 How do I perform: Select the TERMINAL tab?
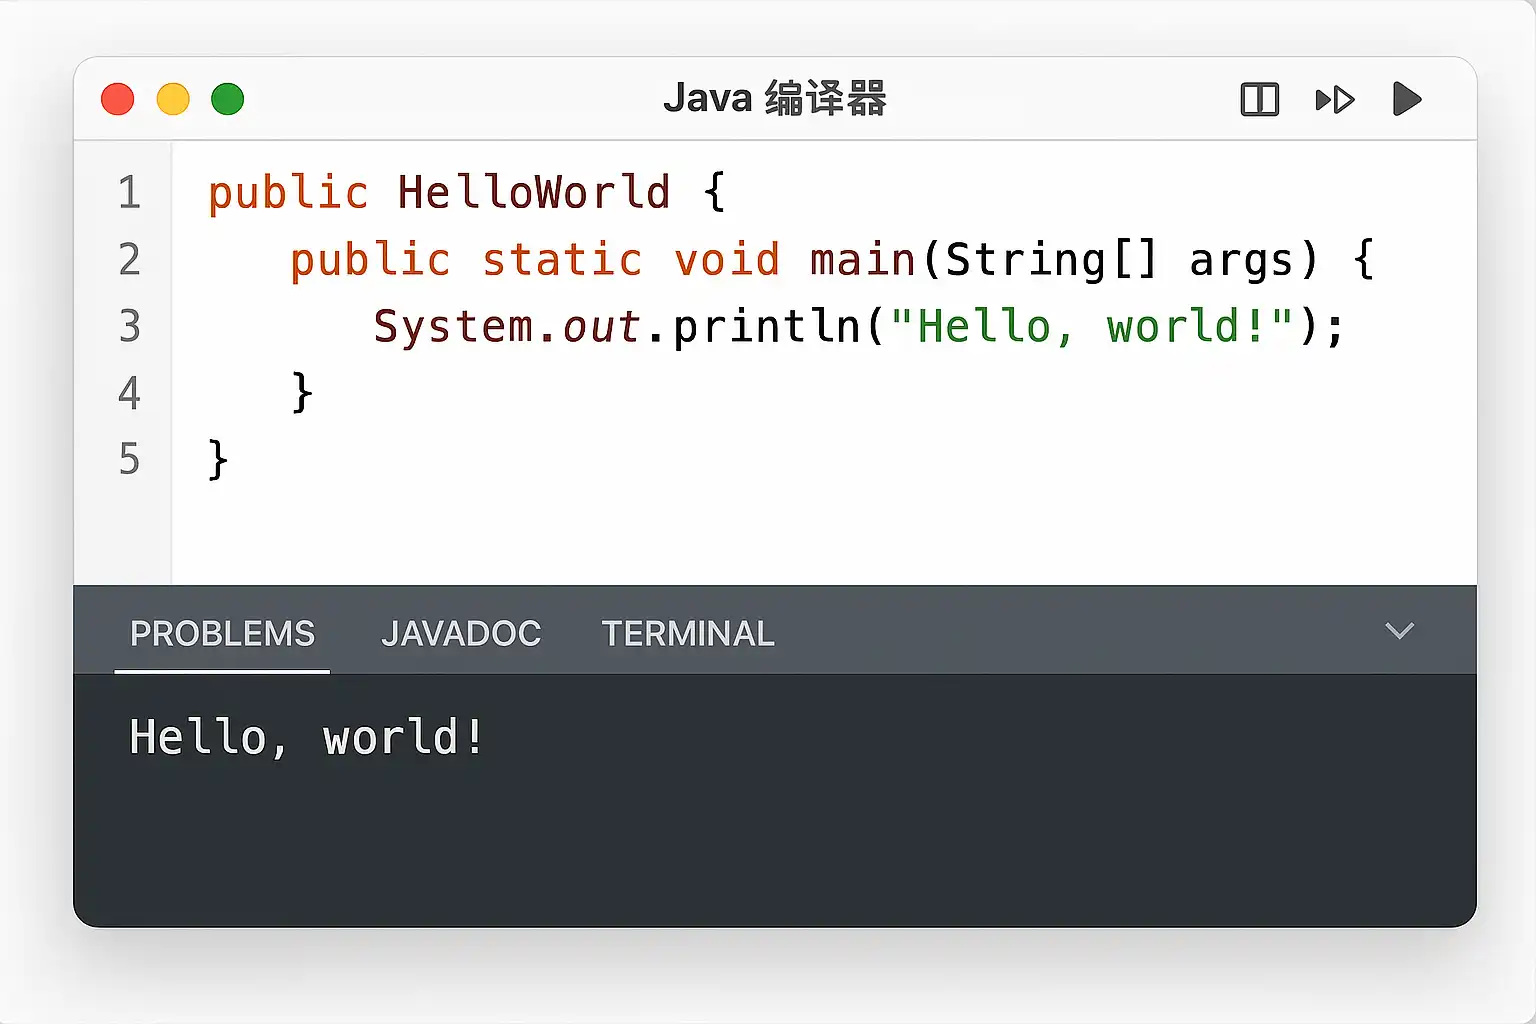pos(688,634)
